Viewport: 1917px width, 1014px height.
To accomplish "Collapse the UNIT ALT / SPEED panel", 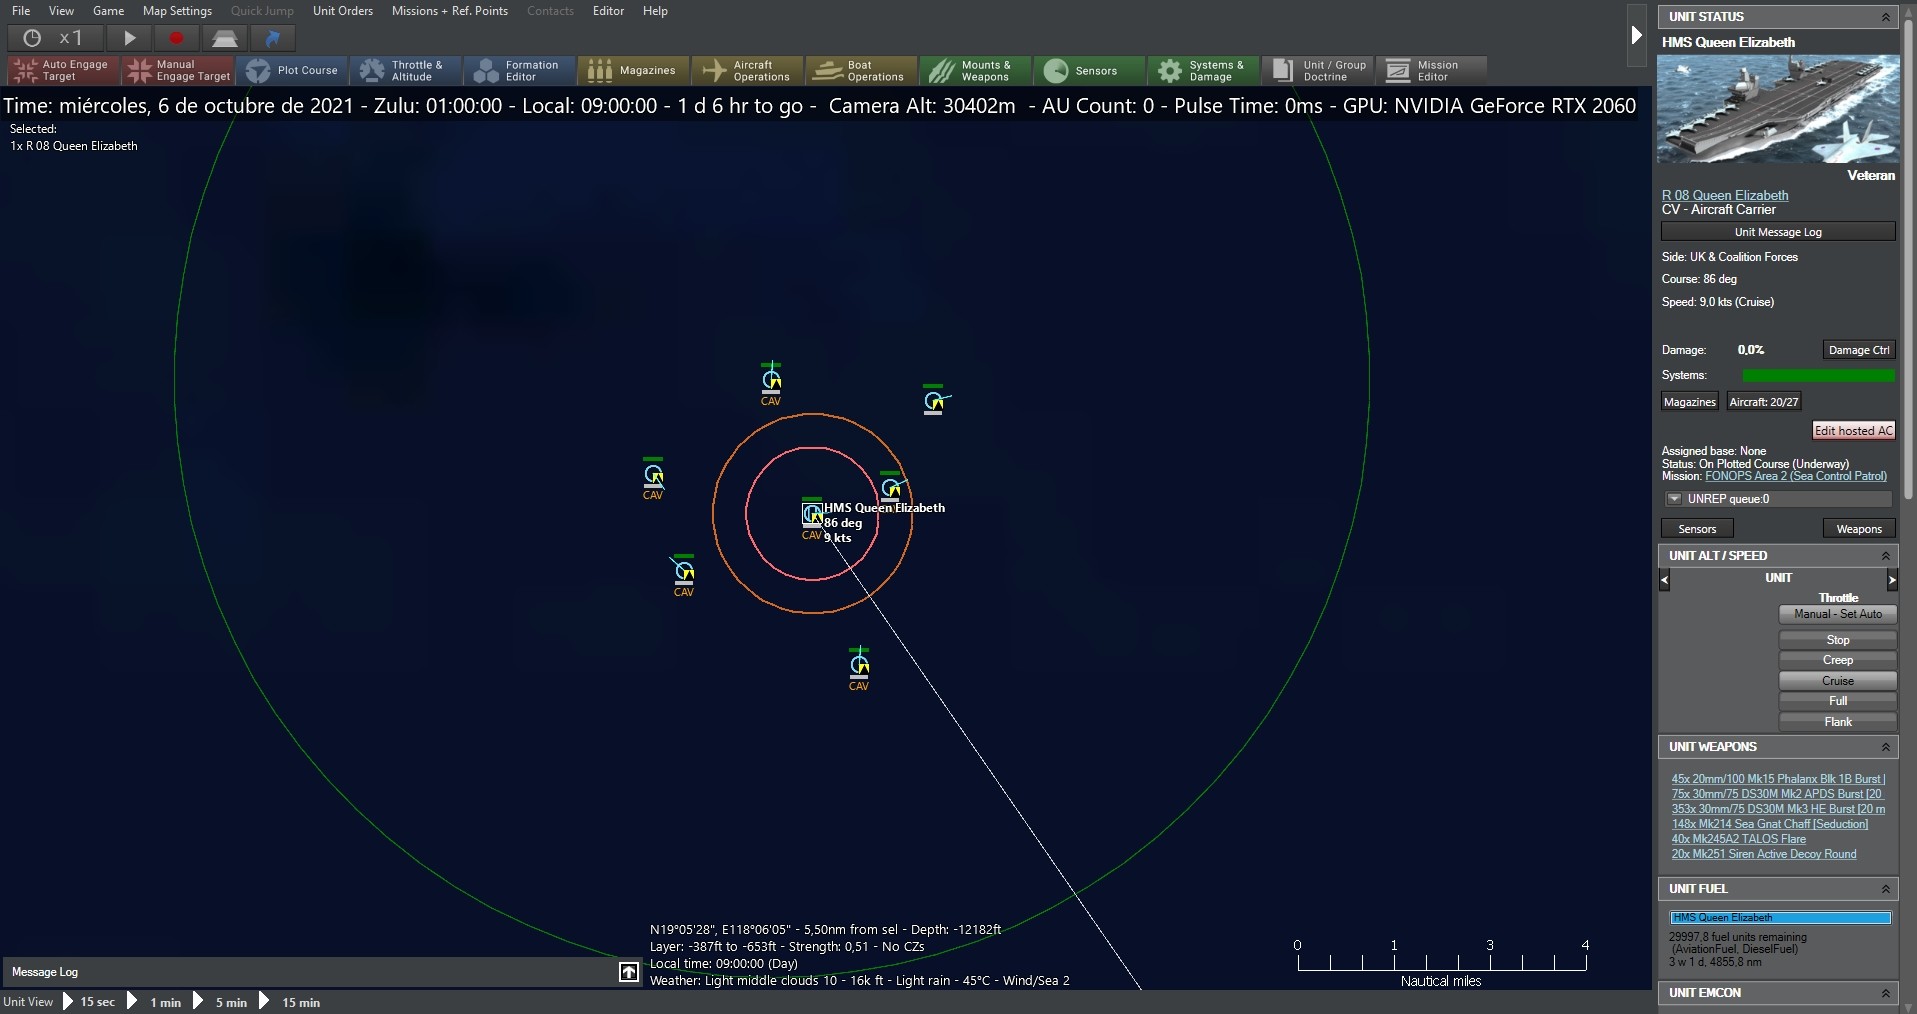I will click(1886, 556).
